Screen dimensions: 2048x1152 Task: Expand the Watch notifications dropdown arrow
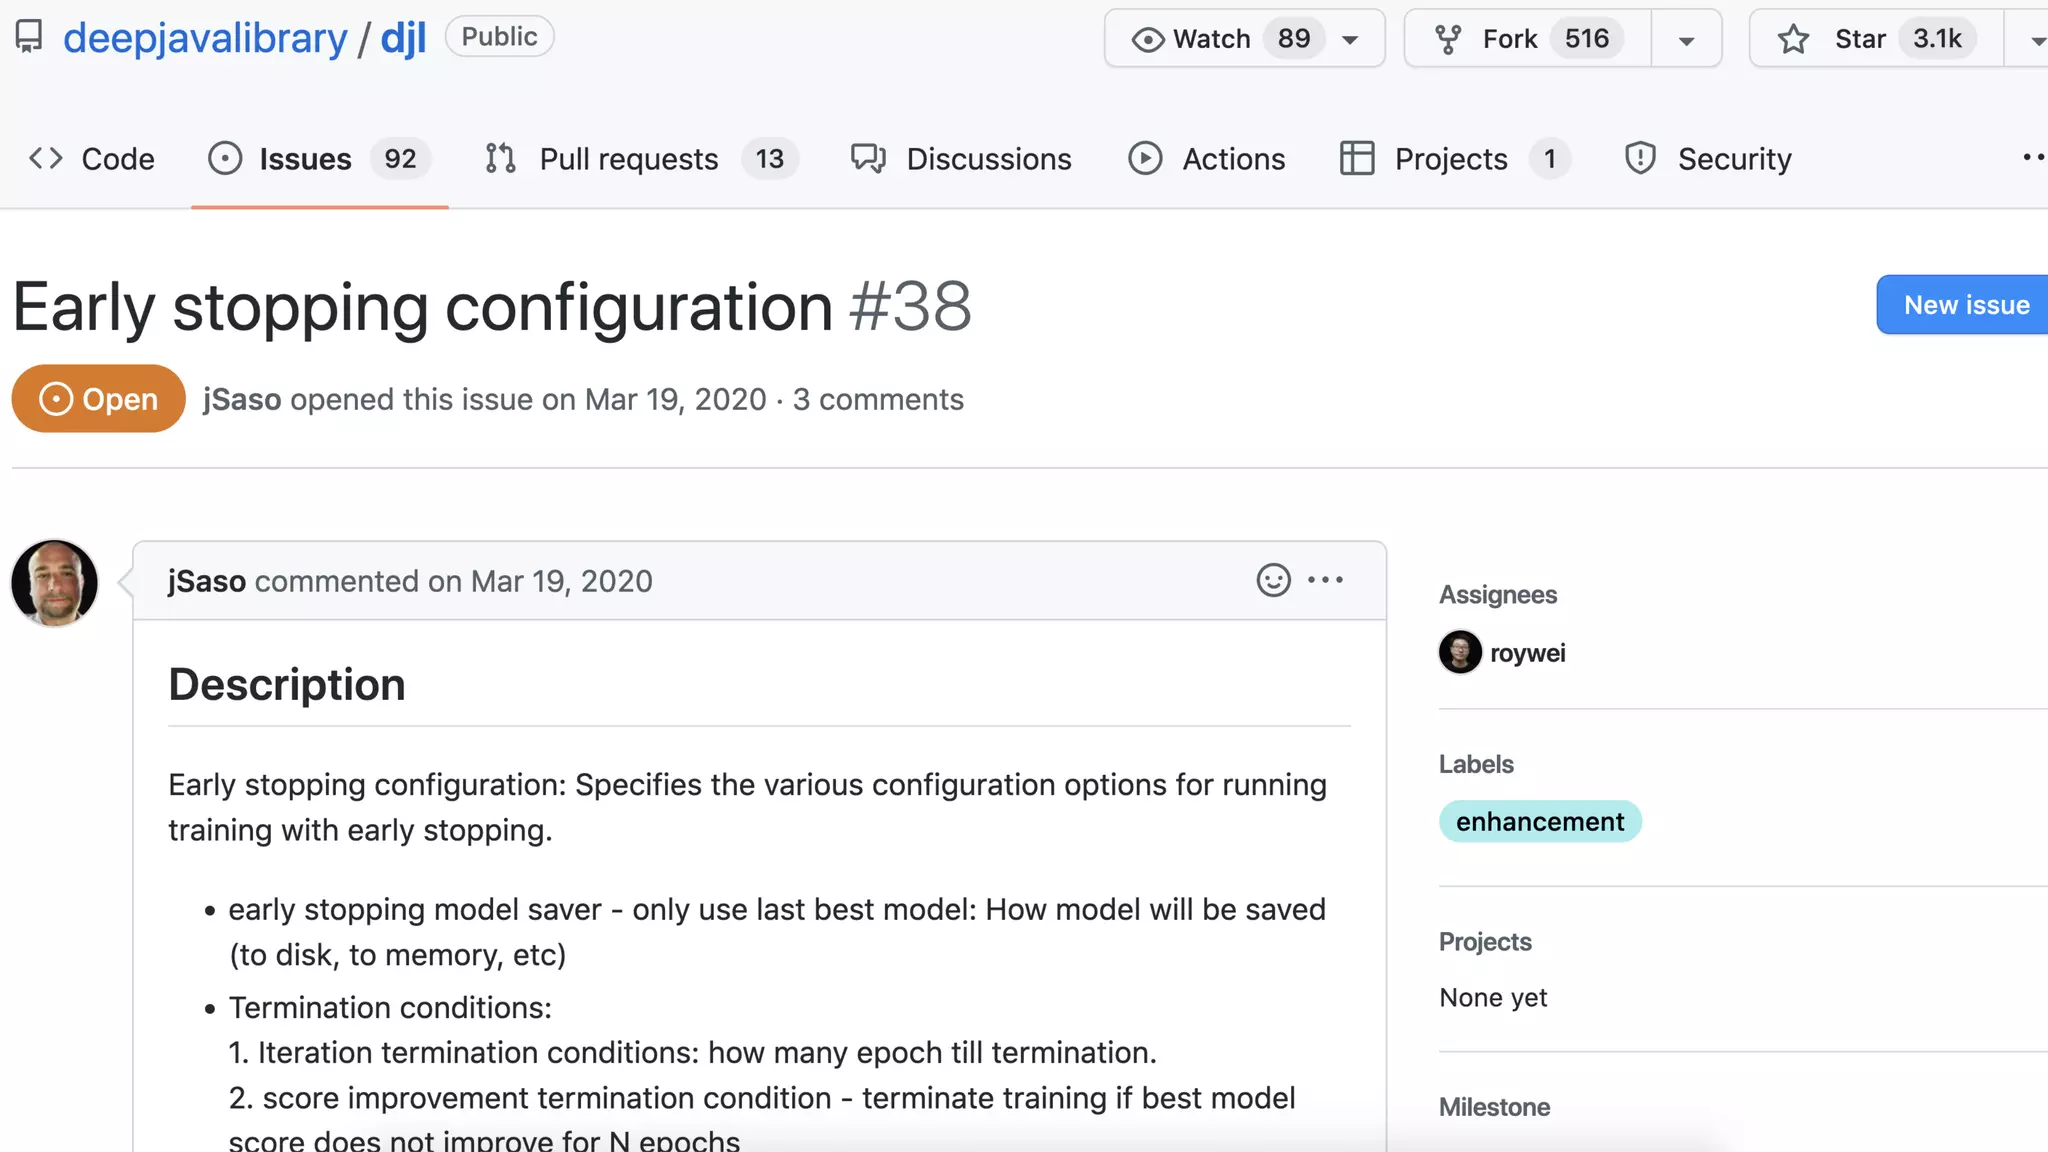click(1350, 40)
